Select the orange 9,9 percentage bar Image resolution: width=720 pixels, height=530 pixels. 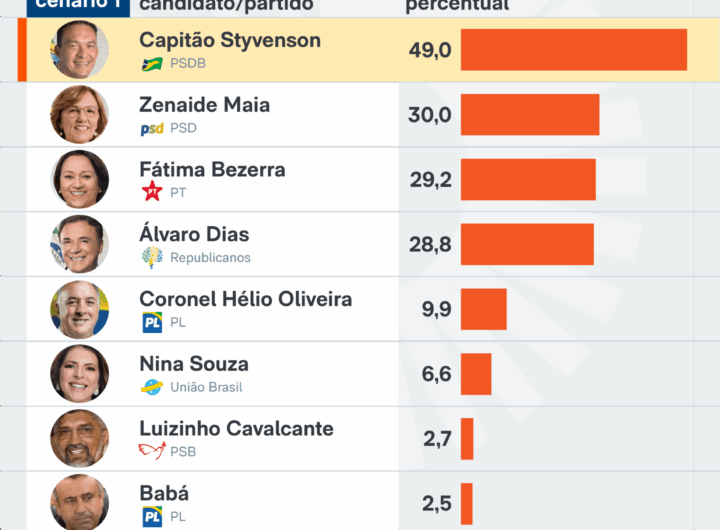pos(483,309)
